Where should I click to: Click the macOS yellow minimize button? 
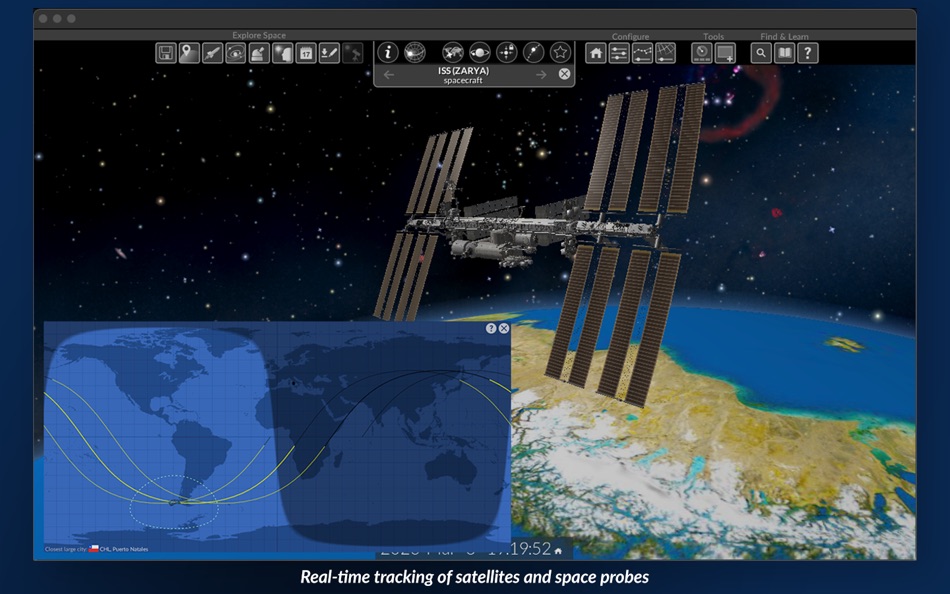coord(57,19)
